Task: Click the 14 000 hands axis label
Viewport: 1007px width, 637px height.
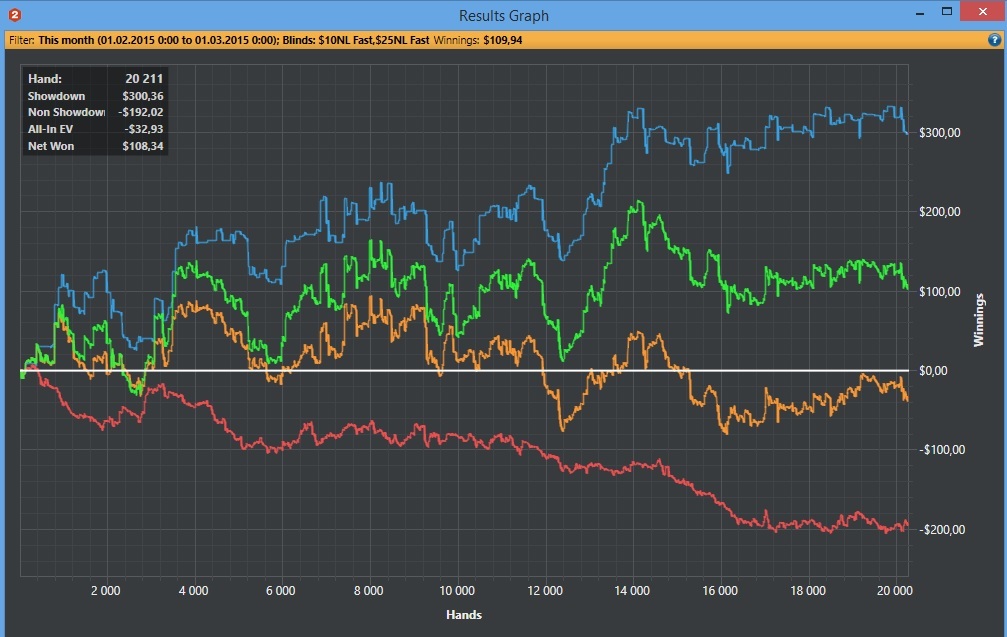Action: [x=632, y=590]
